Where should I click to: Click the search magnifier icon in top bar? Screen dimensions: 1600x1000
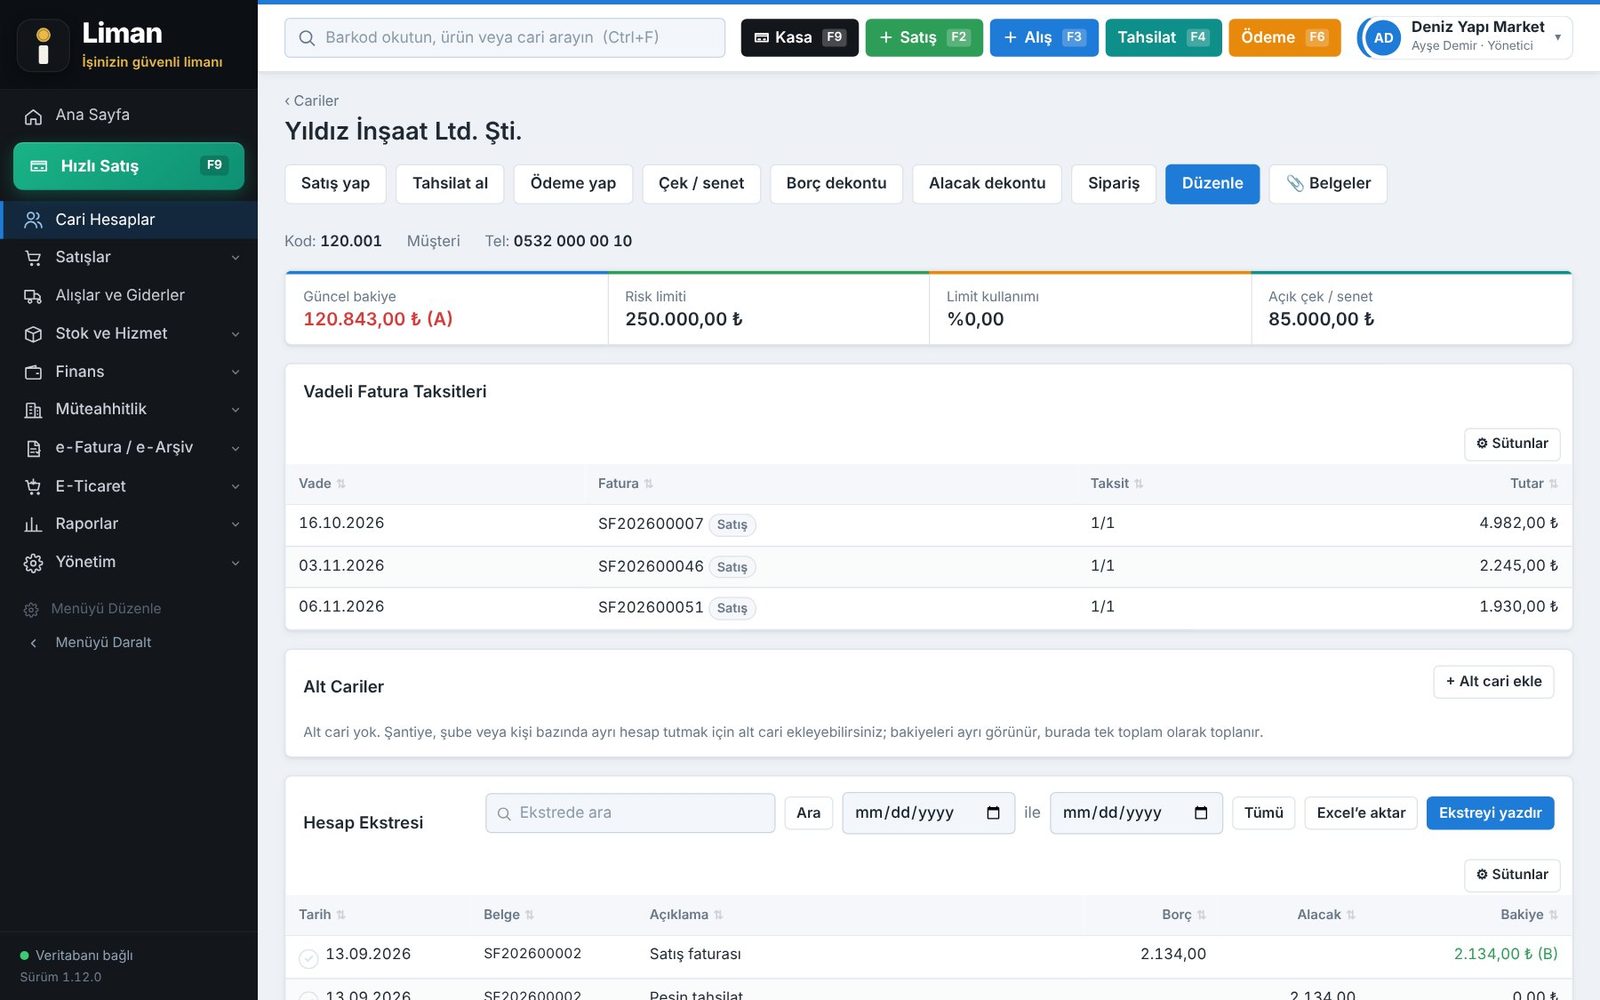307,38
